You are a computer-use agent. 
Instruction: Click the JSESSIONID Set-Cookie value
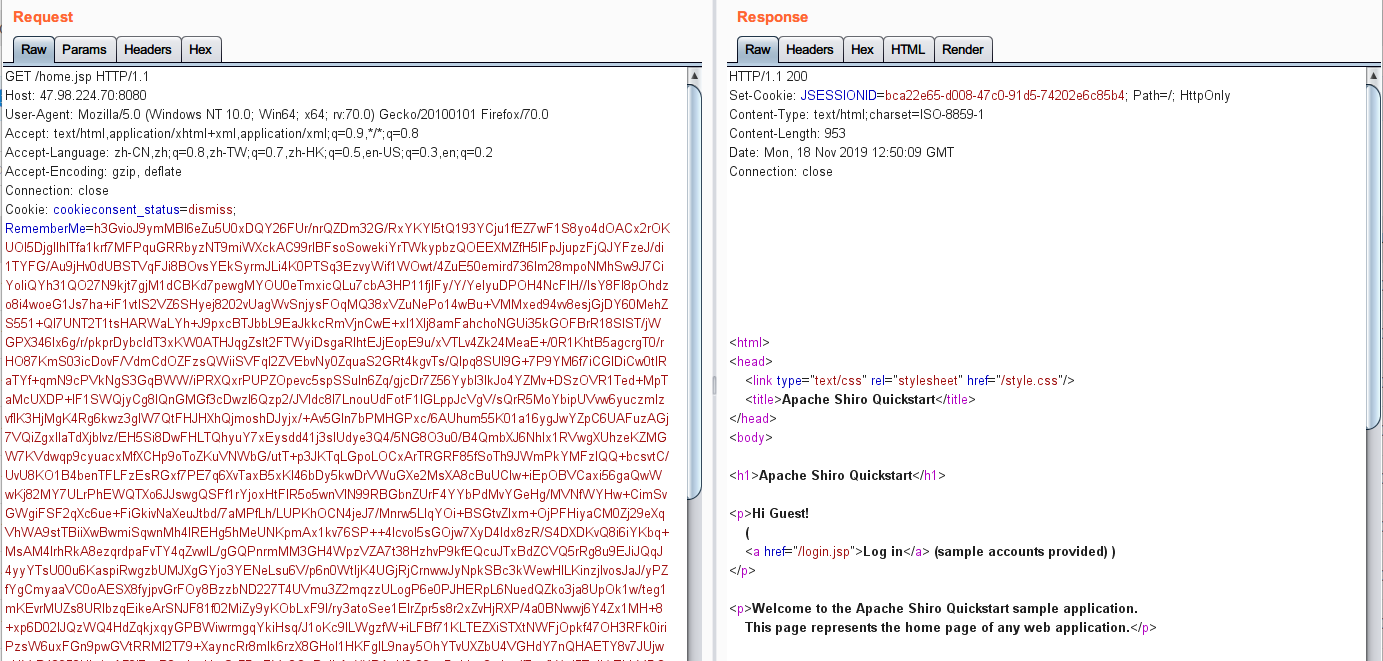[1006, 95]
